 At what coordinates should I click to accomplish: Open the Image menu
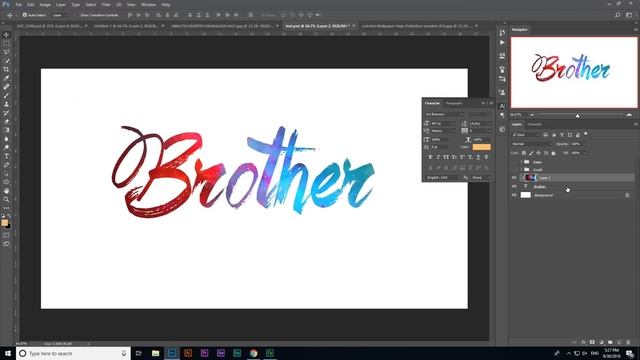click(45, 4)
